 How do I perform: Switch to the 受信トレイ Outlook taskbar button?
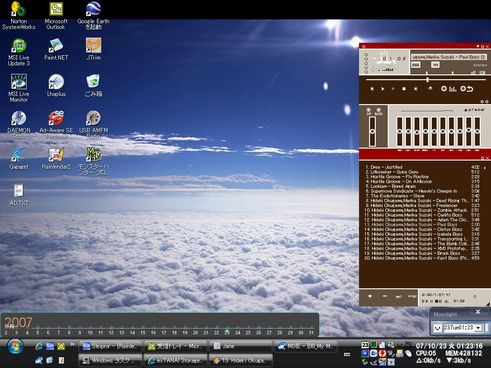(176, 346)
